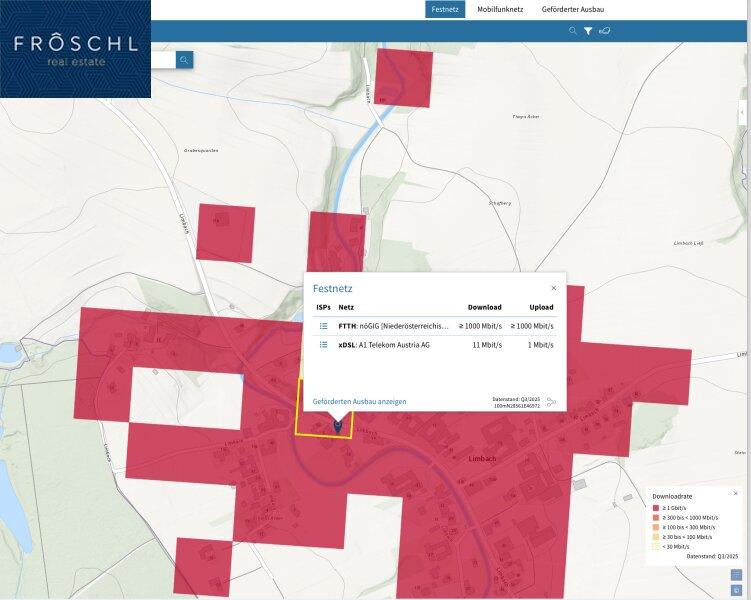Click the Fröschl real estate logo
This screenshot has height=600, width=751.
pyautogui.click(x=75, y=49)
